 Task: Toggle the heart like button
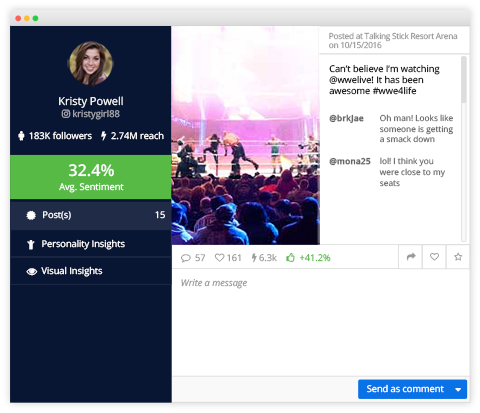(x=434, y=257)
